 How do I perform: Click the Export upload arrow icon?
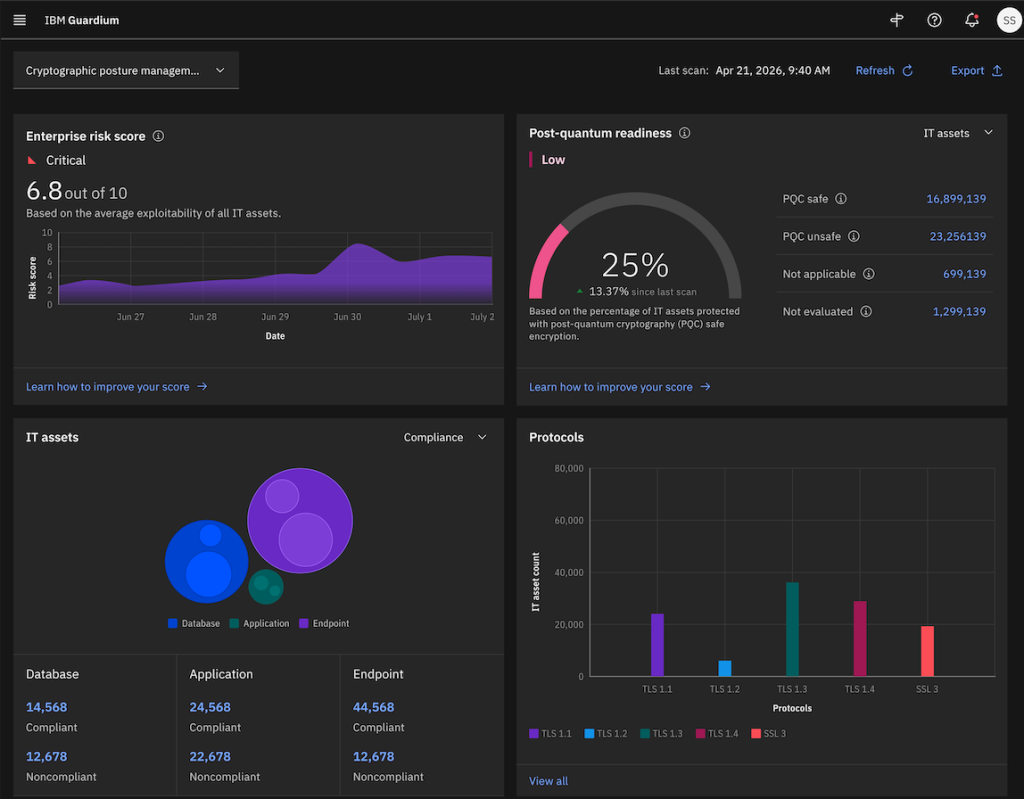[997, 71]
